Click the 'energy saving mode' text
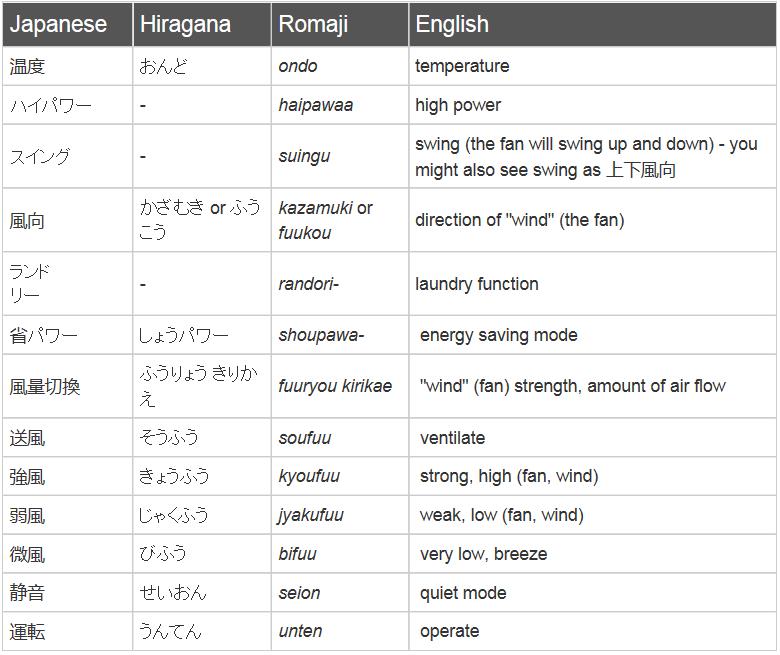 point(498,335)
